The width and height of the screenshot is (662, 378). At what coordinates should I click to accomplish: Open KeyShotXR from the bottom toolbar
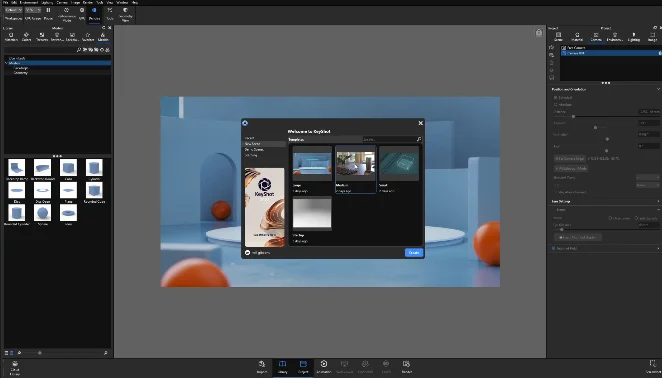365,367
